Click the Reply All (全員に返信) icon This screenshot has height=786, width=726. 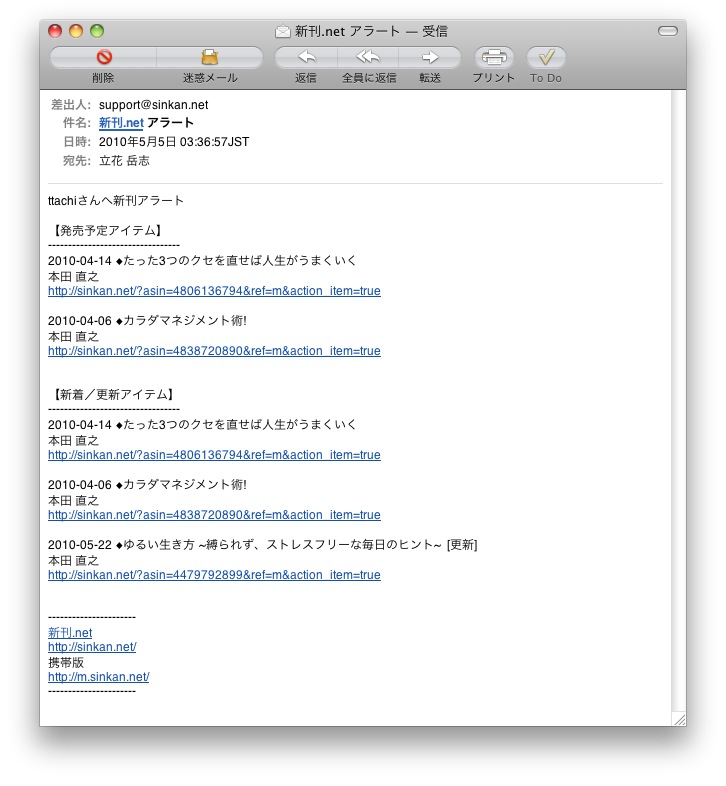pos(368,58)
